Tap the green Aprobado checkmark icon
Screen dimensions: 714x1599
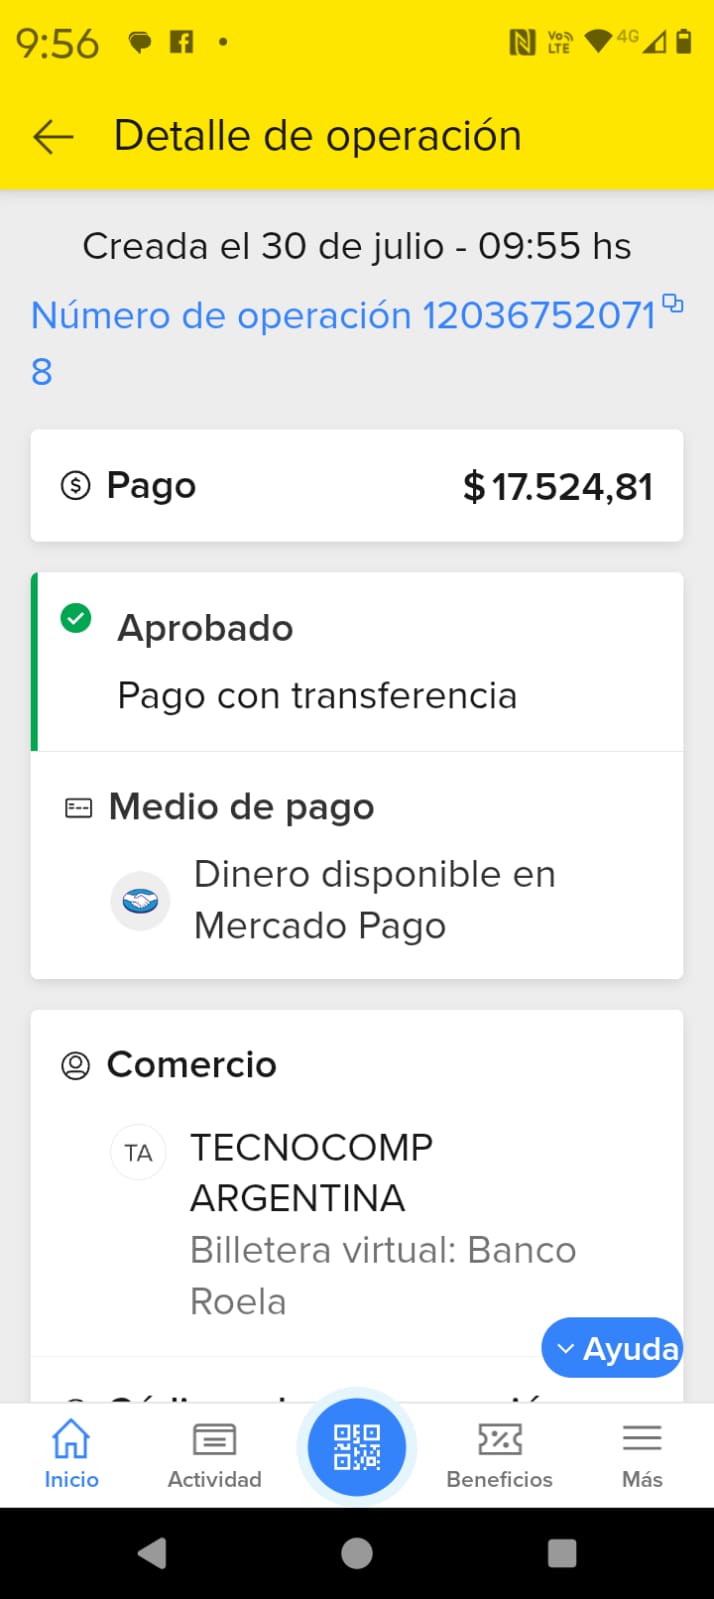[76, 618]
